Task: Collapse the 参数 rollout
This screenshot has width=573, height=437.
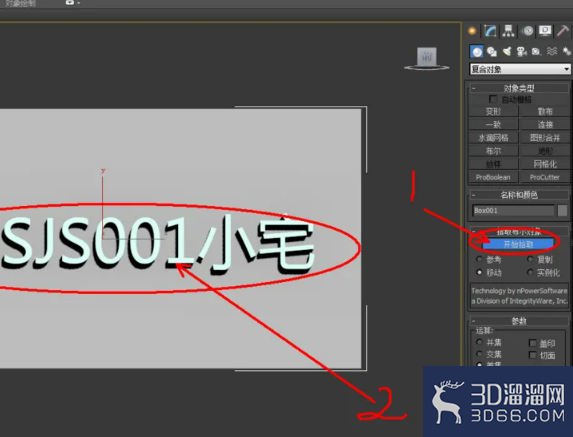Action: point(519,321)
